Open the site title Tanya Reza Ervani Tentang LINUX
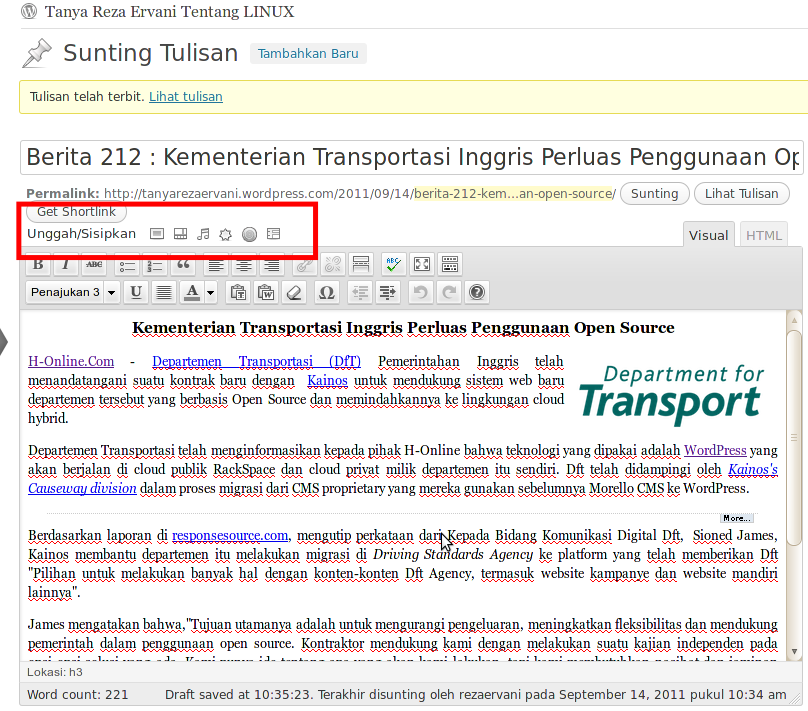 170,12
